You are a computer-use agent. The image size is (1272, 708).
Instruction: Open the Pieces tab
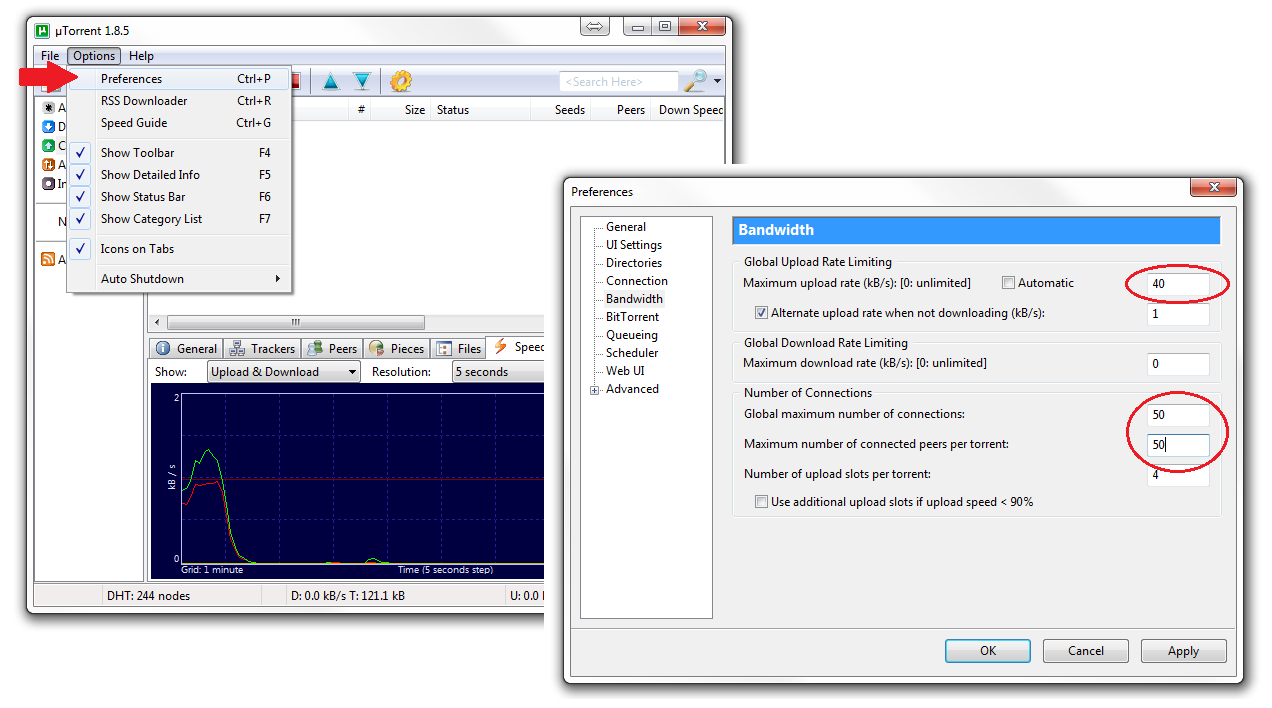click(x=397, y=348)
